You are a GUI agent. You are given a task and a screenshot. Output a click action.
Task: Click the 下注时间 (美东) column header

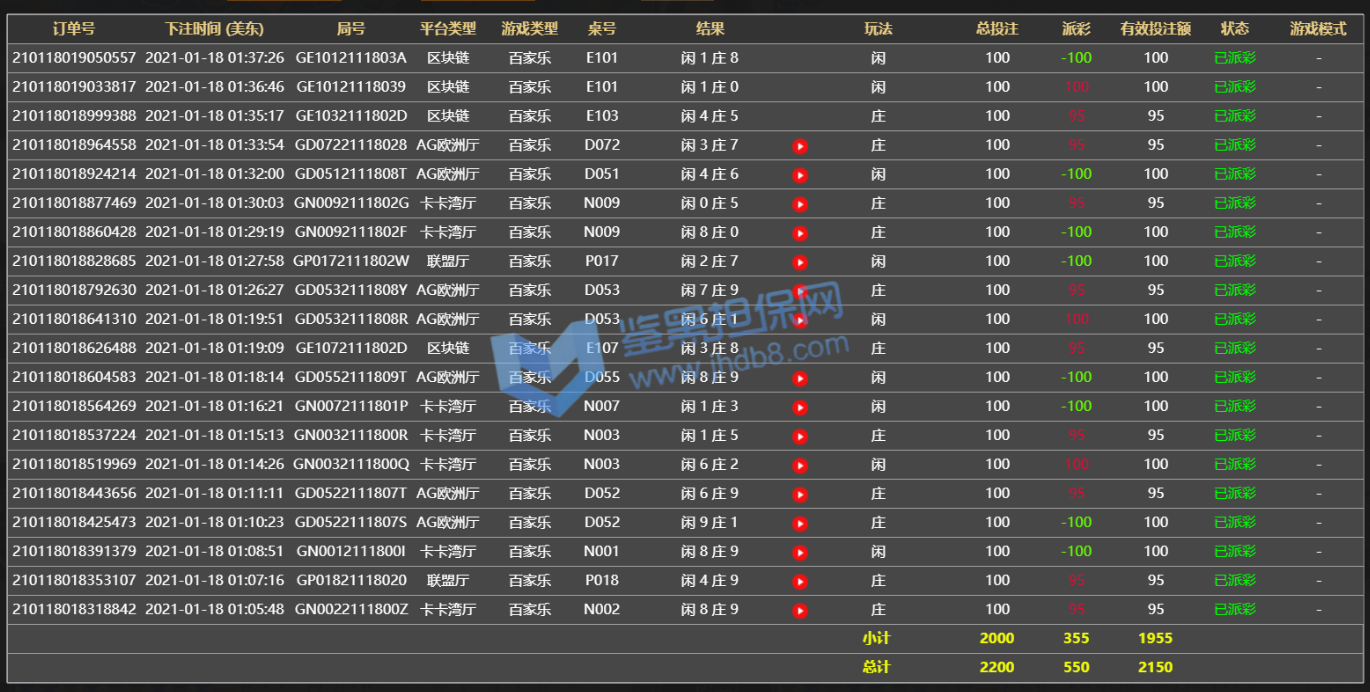coord(214,29)
